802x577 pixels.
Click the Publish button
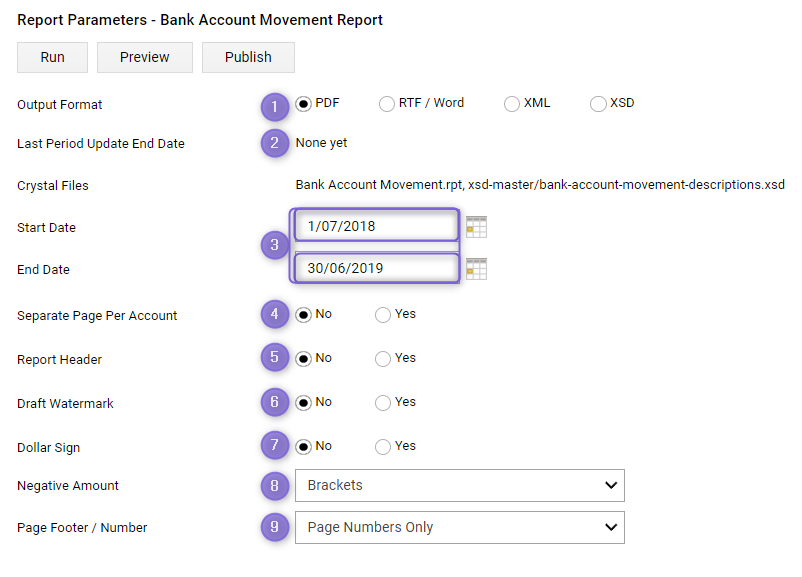(x=248, y=57)
